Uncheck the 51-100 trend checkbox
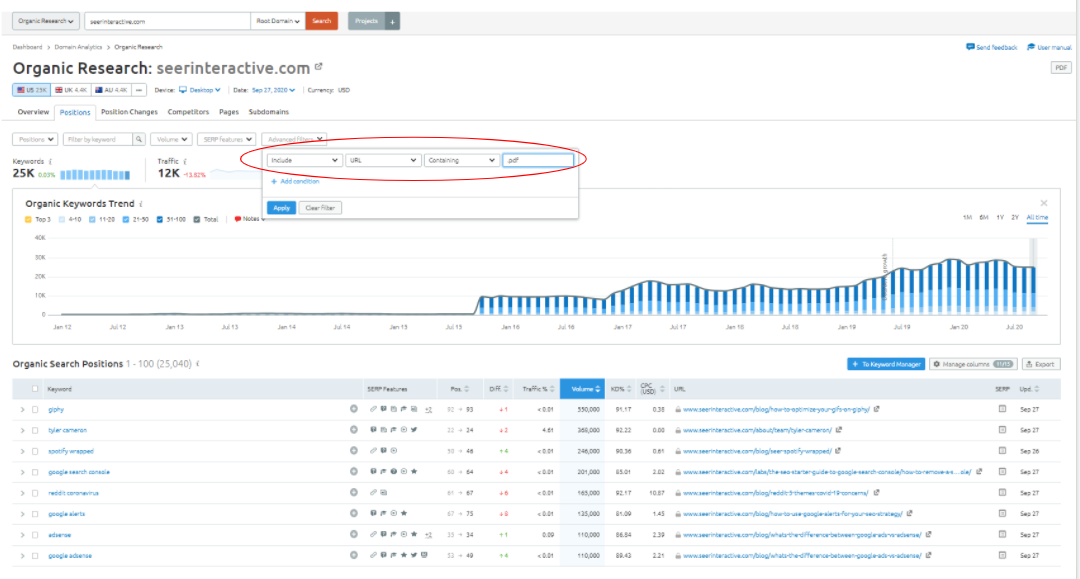 coord(161,219)
